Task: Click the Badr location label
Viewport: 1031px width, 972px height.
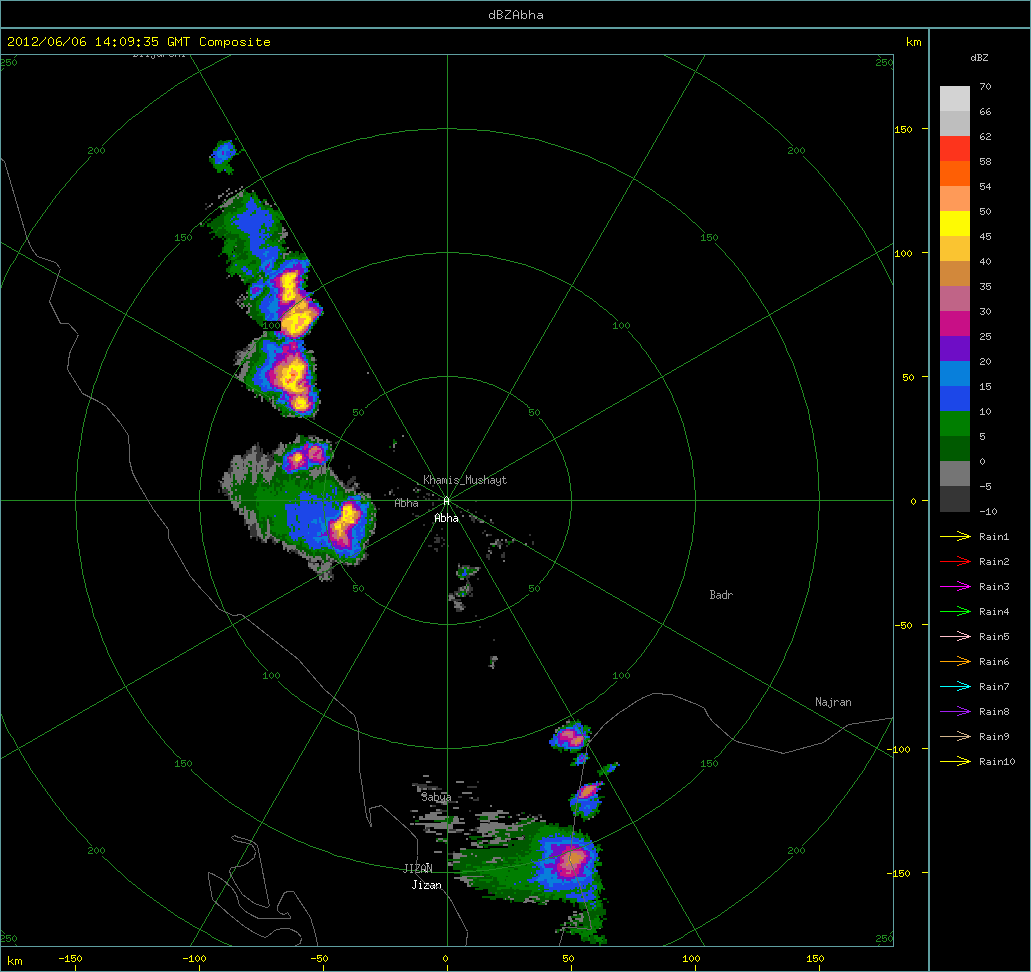Action: click(x=721, y=595)
